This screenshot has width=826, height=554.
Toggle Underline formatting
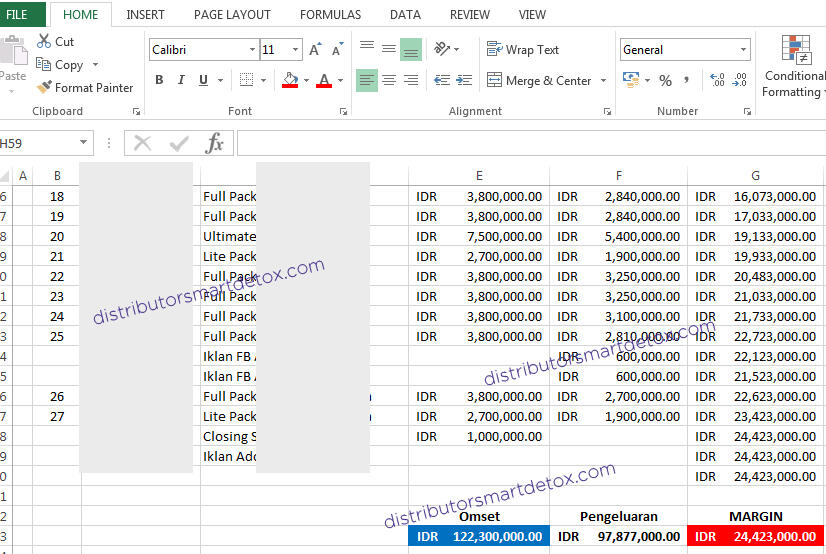pos(203,80)
